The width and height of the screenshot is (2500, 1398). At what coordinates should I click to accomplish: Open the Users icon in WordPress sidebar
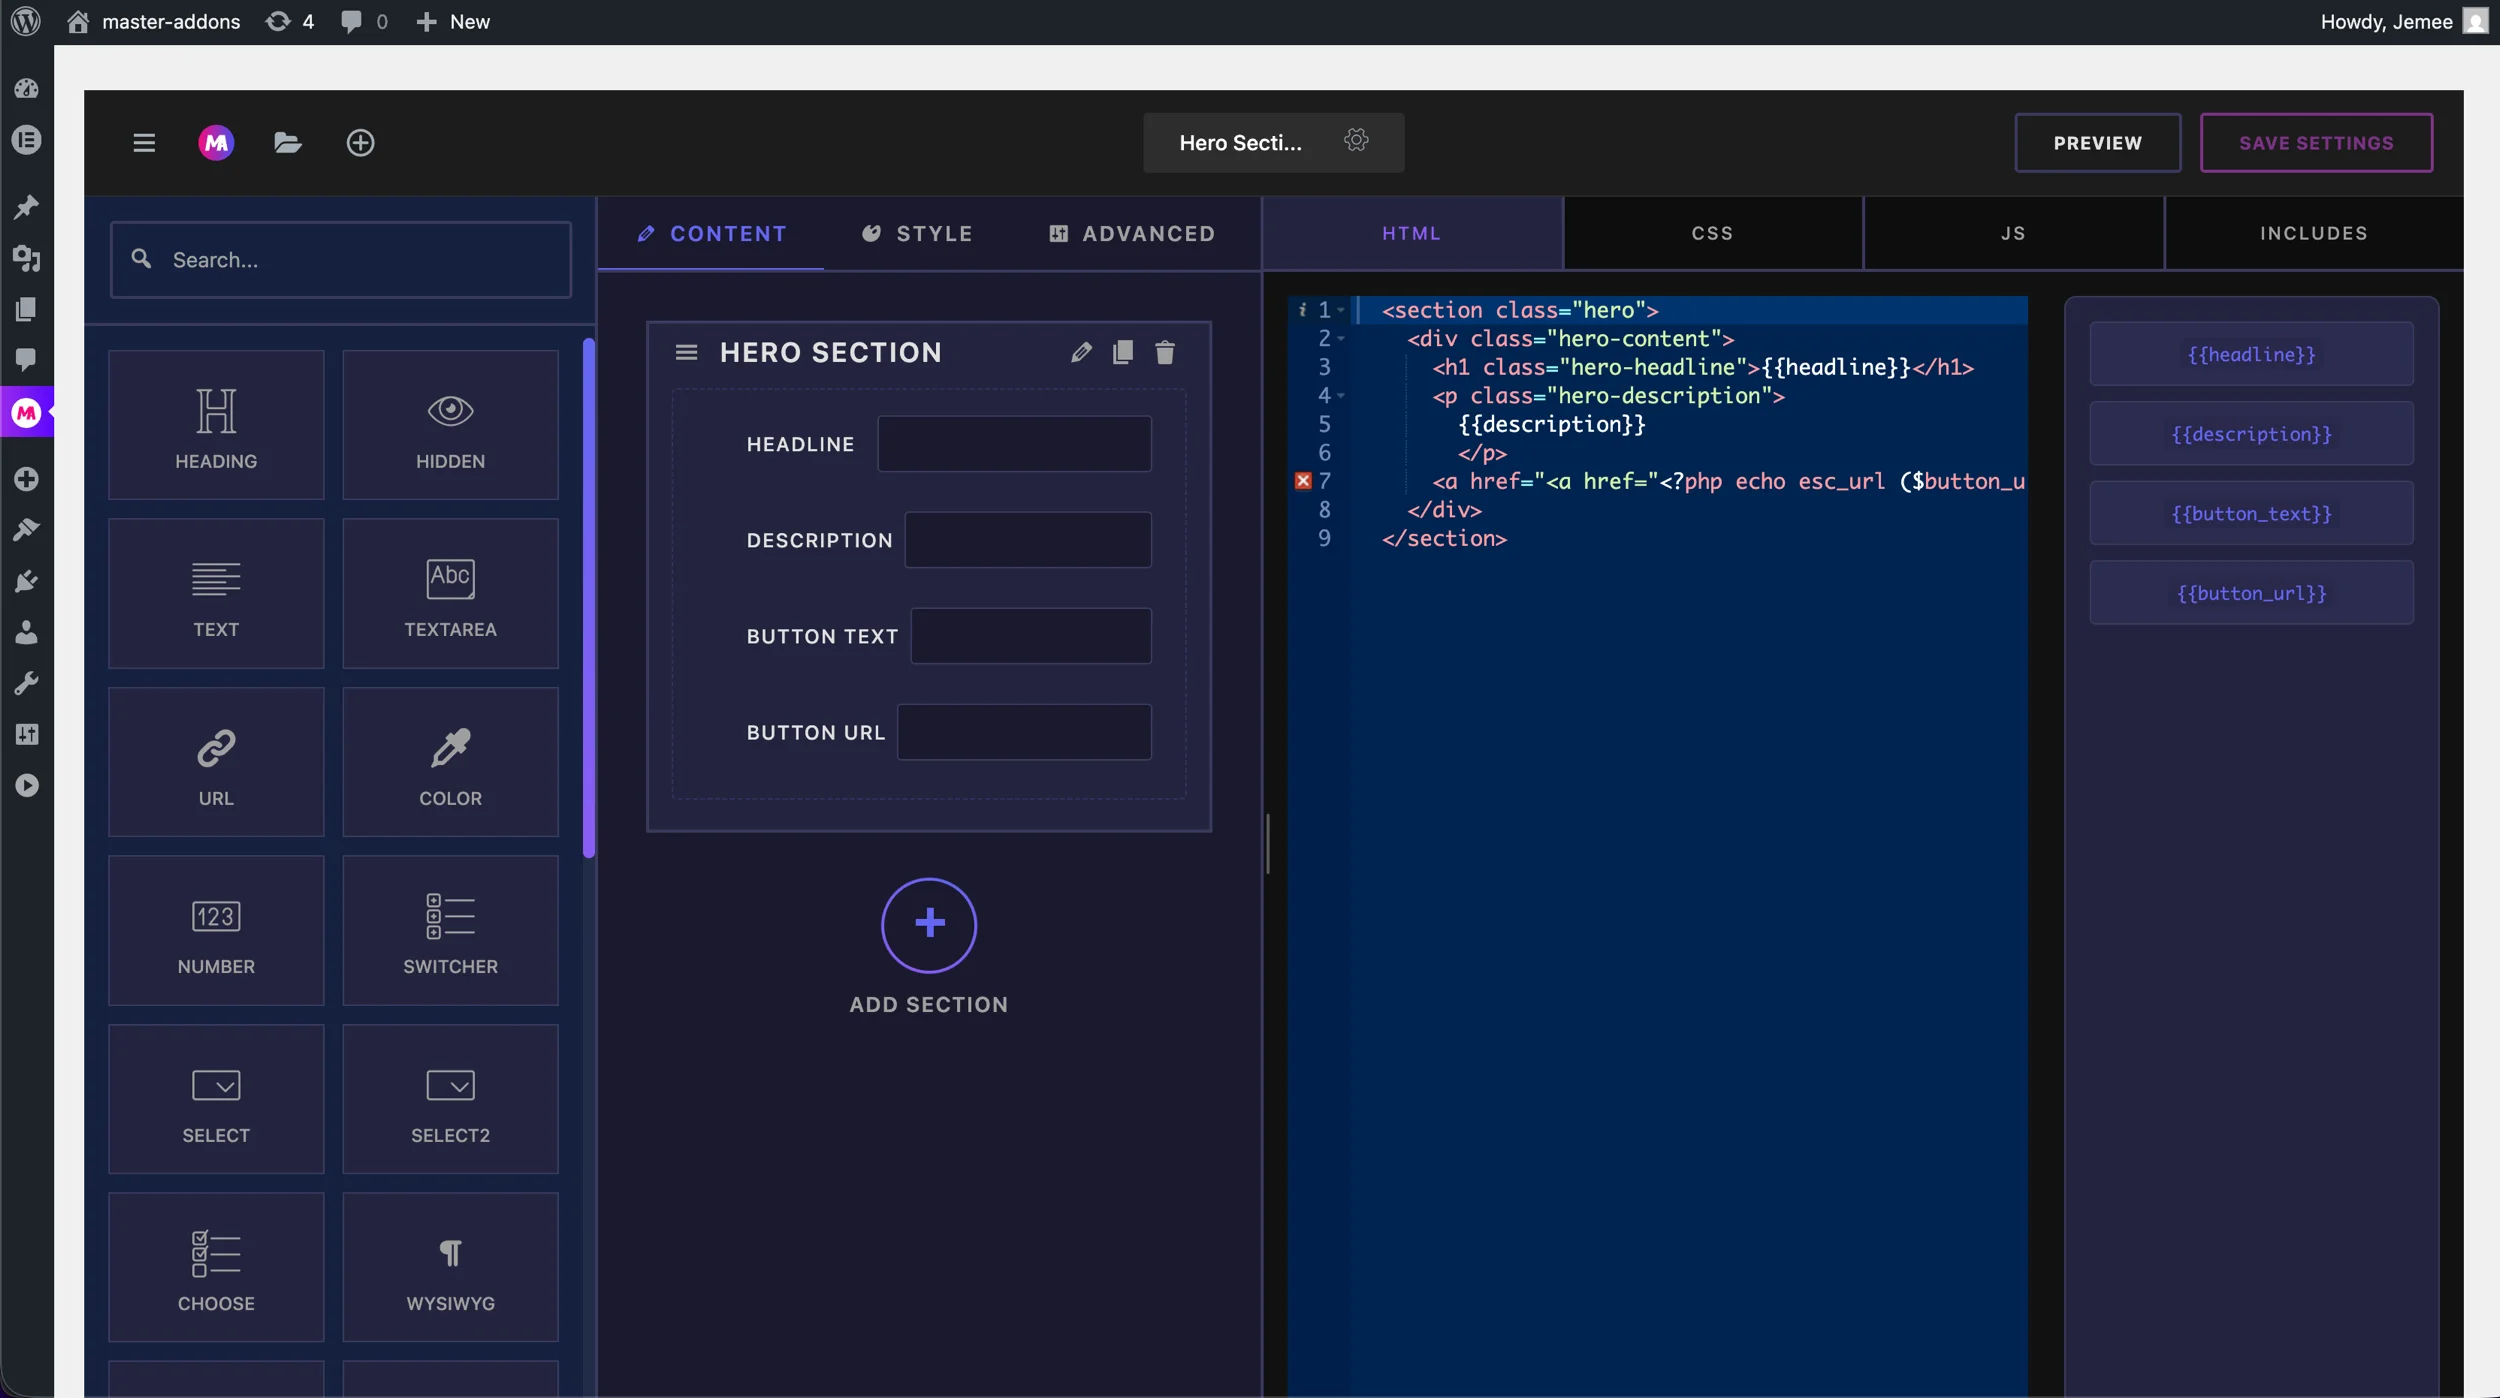[26, 632]
